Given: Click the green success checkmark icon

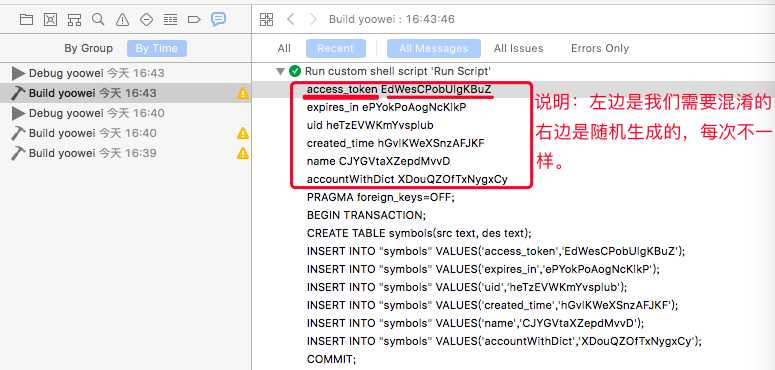Looking at the screenshot, I should tap(295, 71).
